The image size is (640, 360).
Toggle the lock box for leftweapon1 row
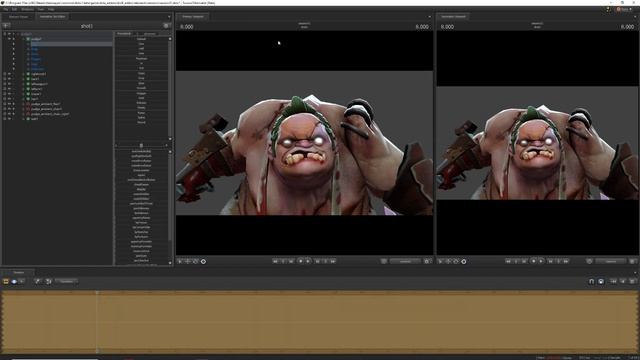[x=4, y=84]
